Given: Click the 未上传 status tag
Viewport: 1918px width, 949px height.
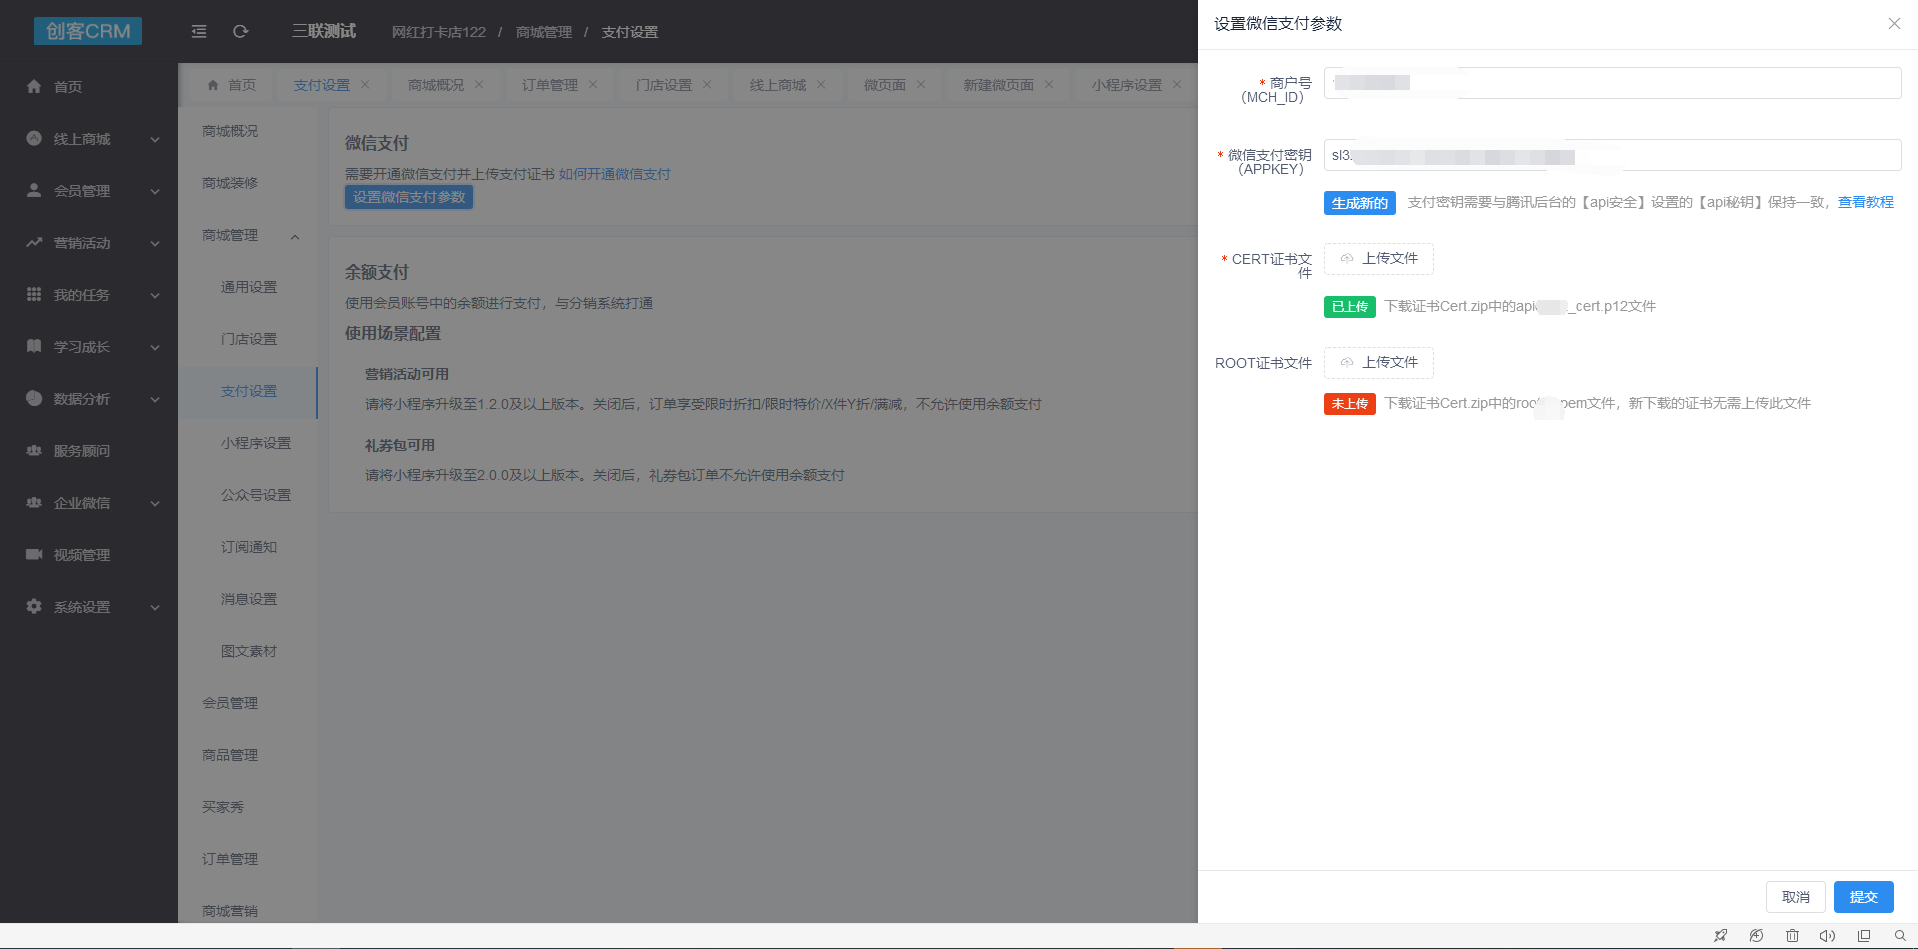Looking at the screenshot, I should coord(1350,404).
